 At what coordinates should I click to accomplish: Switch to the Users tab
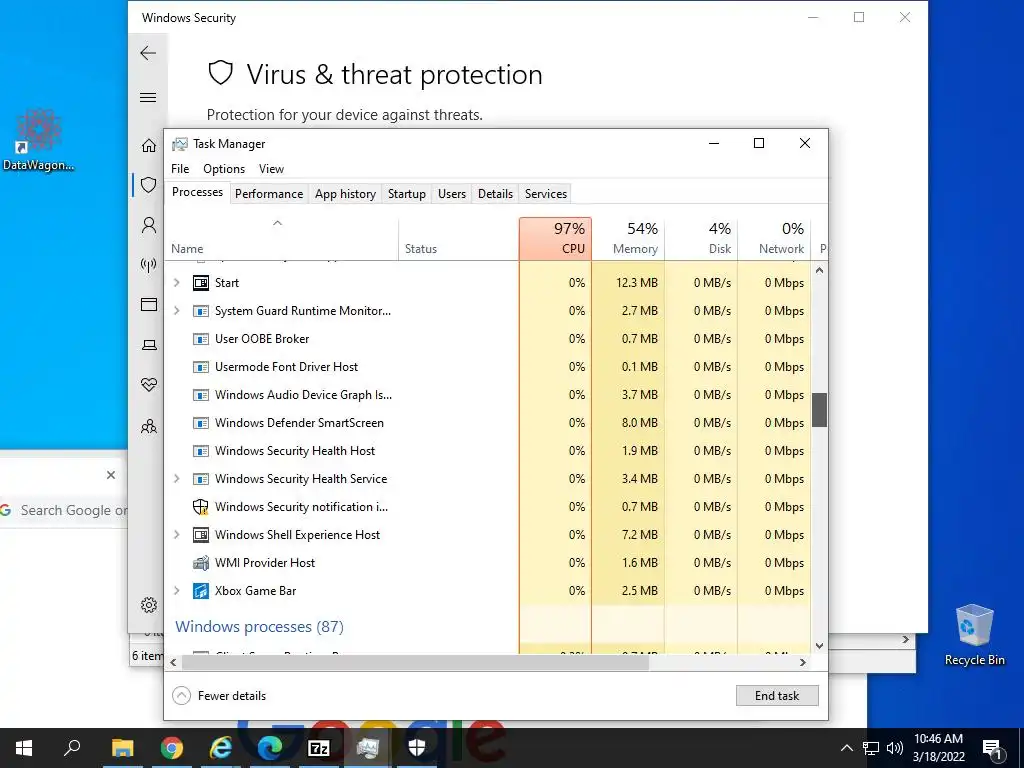tap(452, 194)
